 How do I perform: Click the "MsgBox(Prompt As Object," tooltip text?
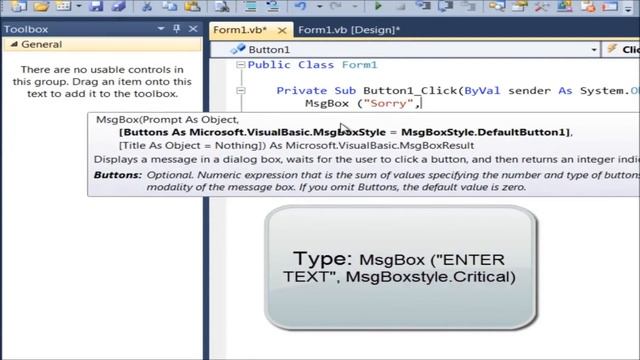[x=167, y=120]
